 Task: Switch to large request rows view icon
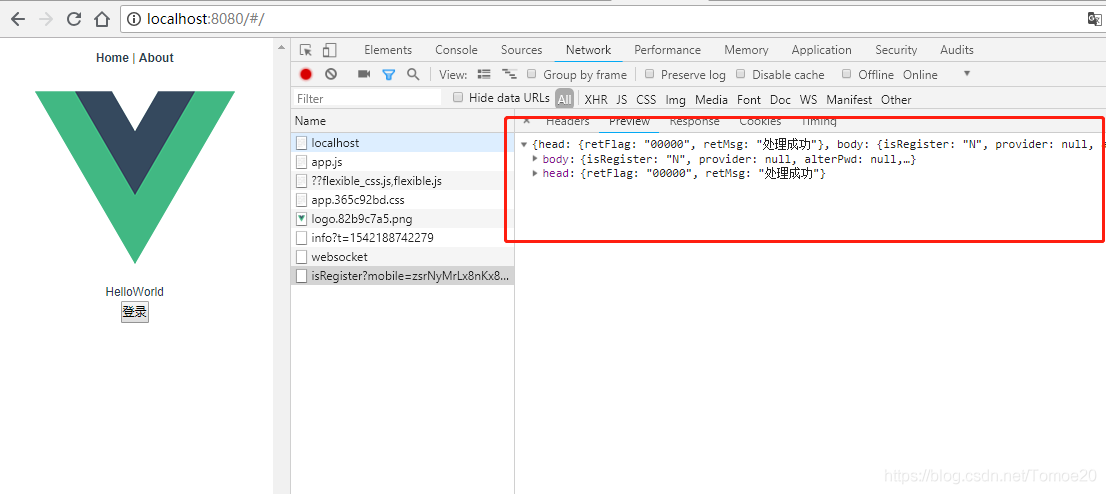484,74
